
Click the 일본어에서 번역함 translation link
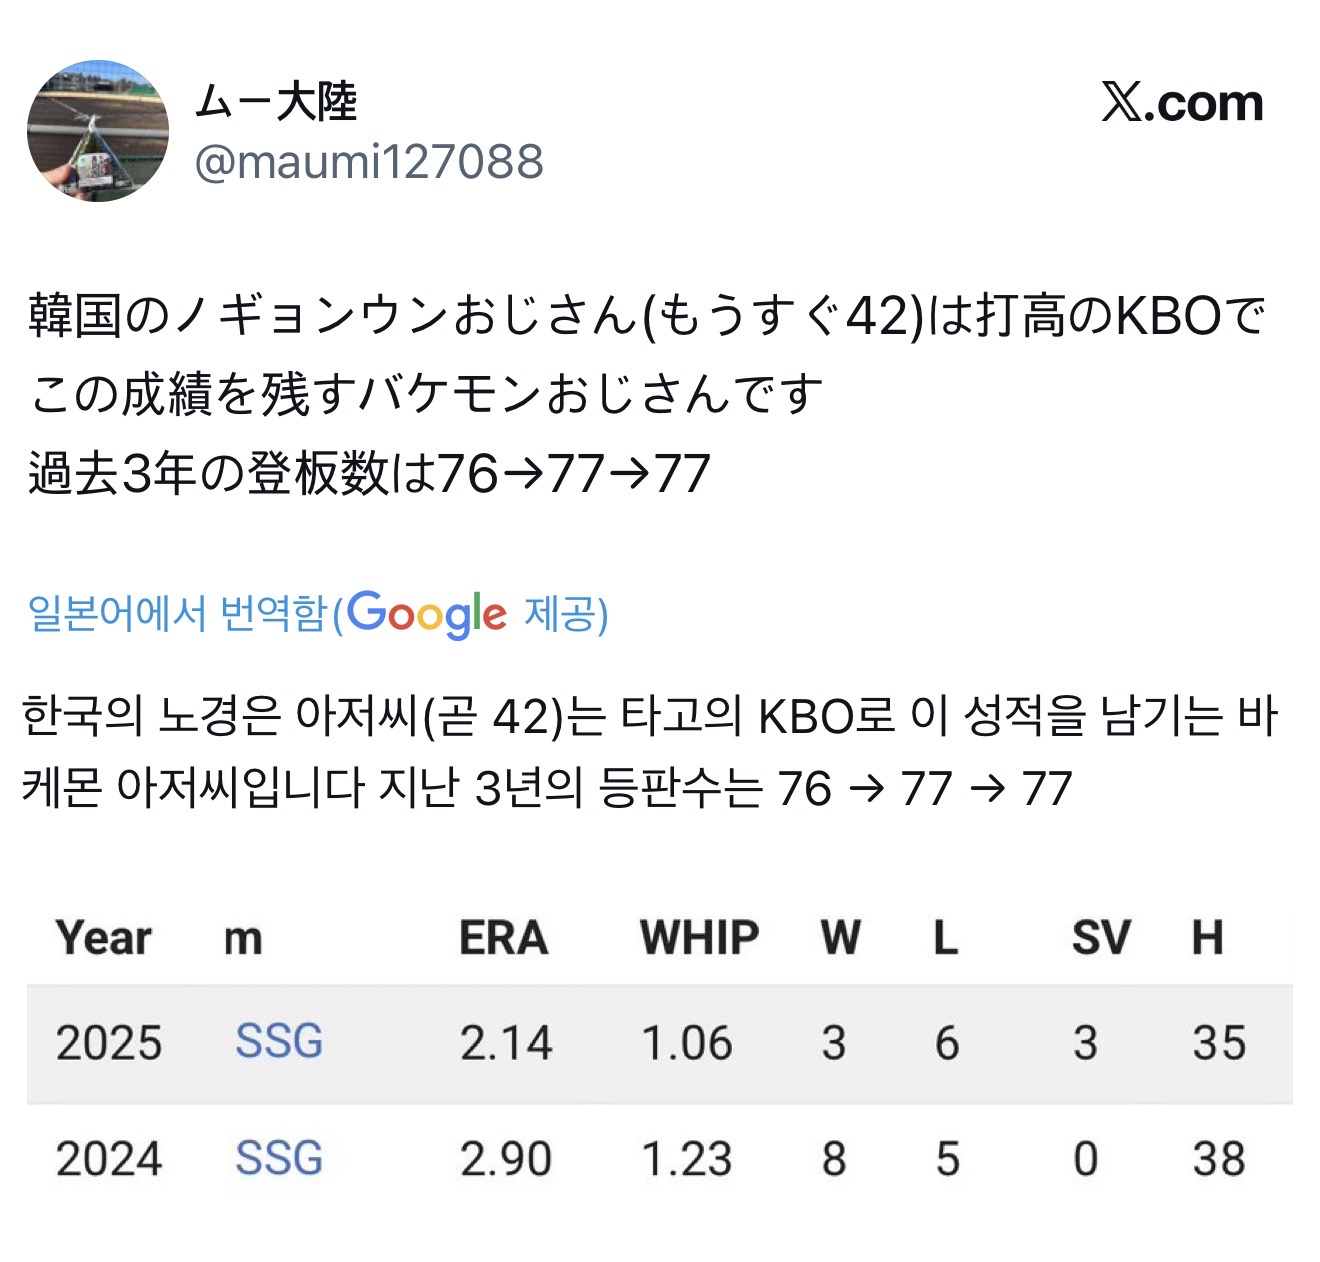[177, 613]
